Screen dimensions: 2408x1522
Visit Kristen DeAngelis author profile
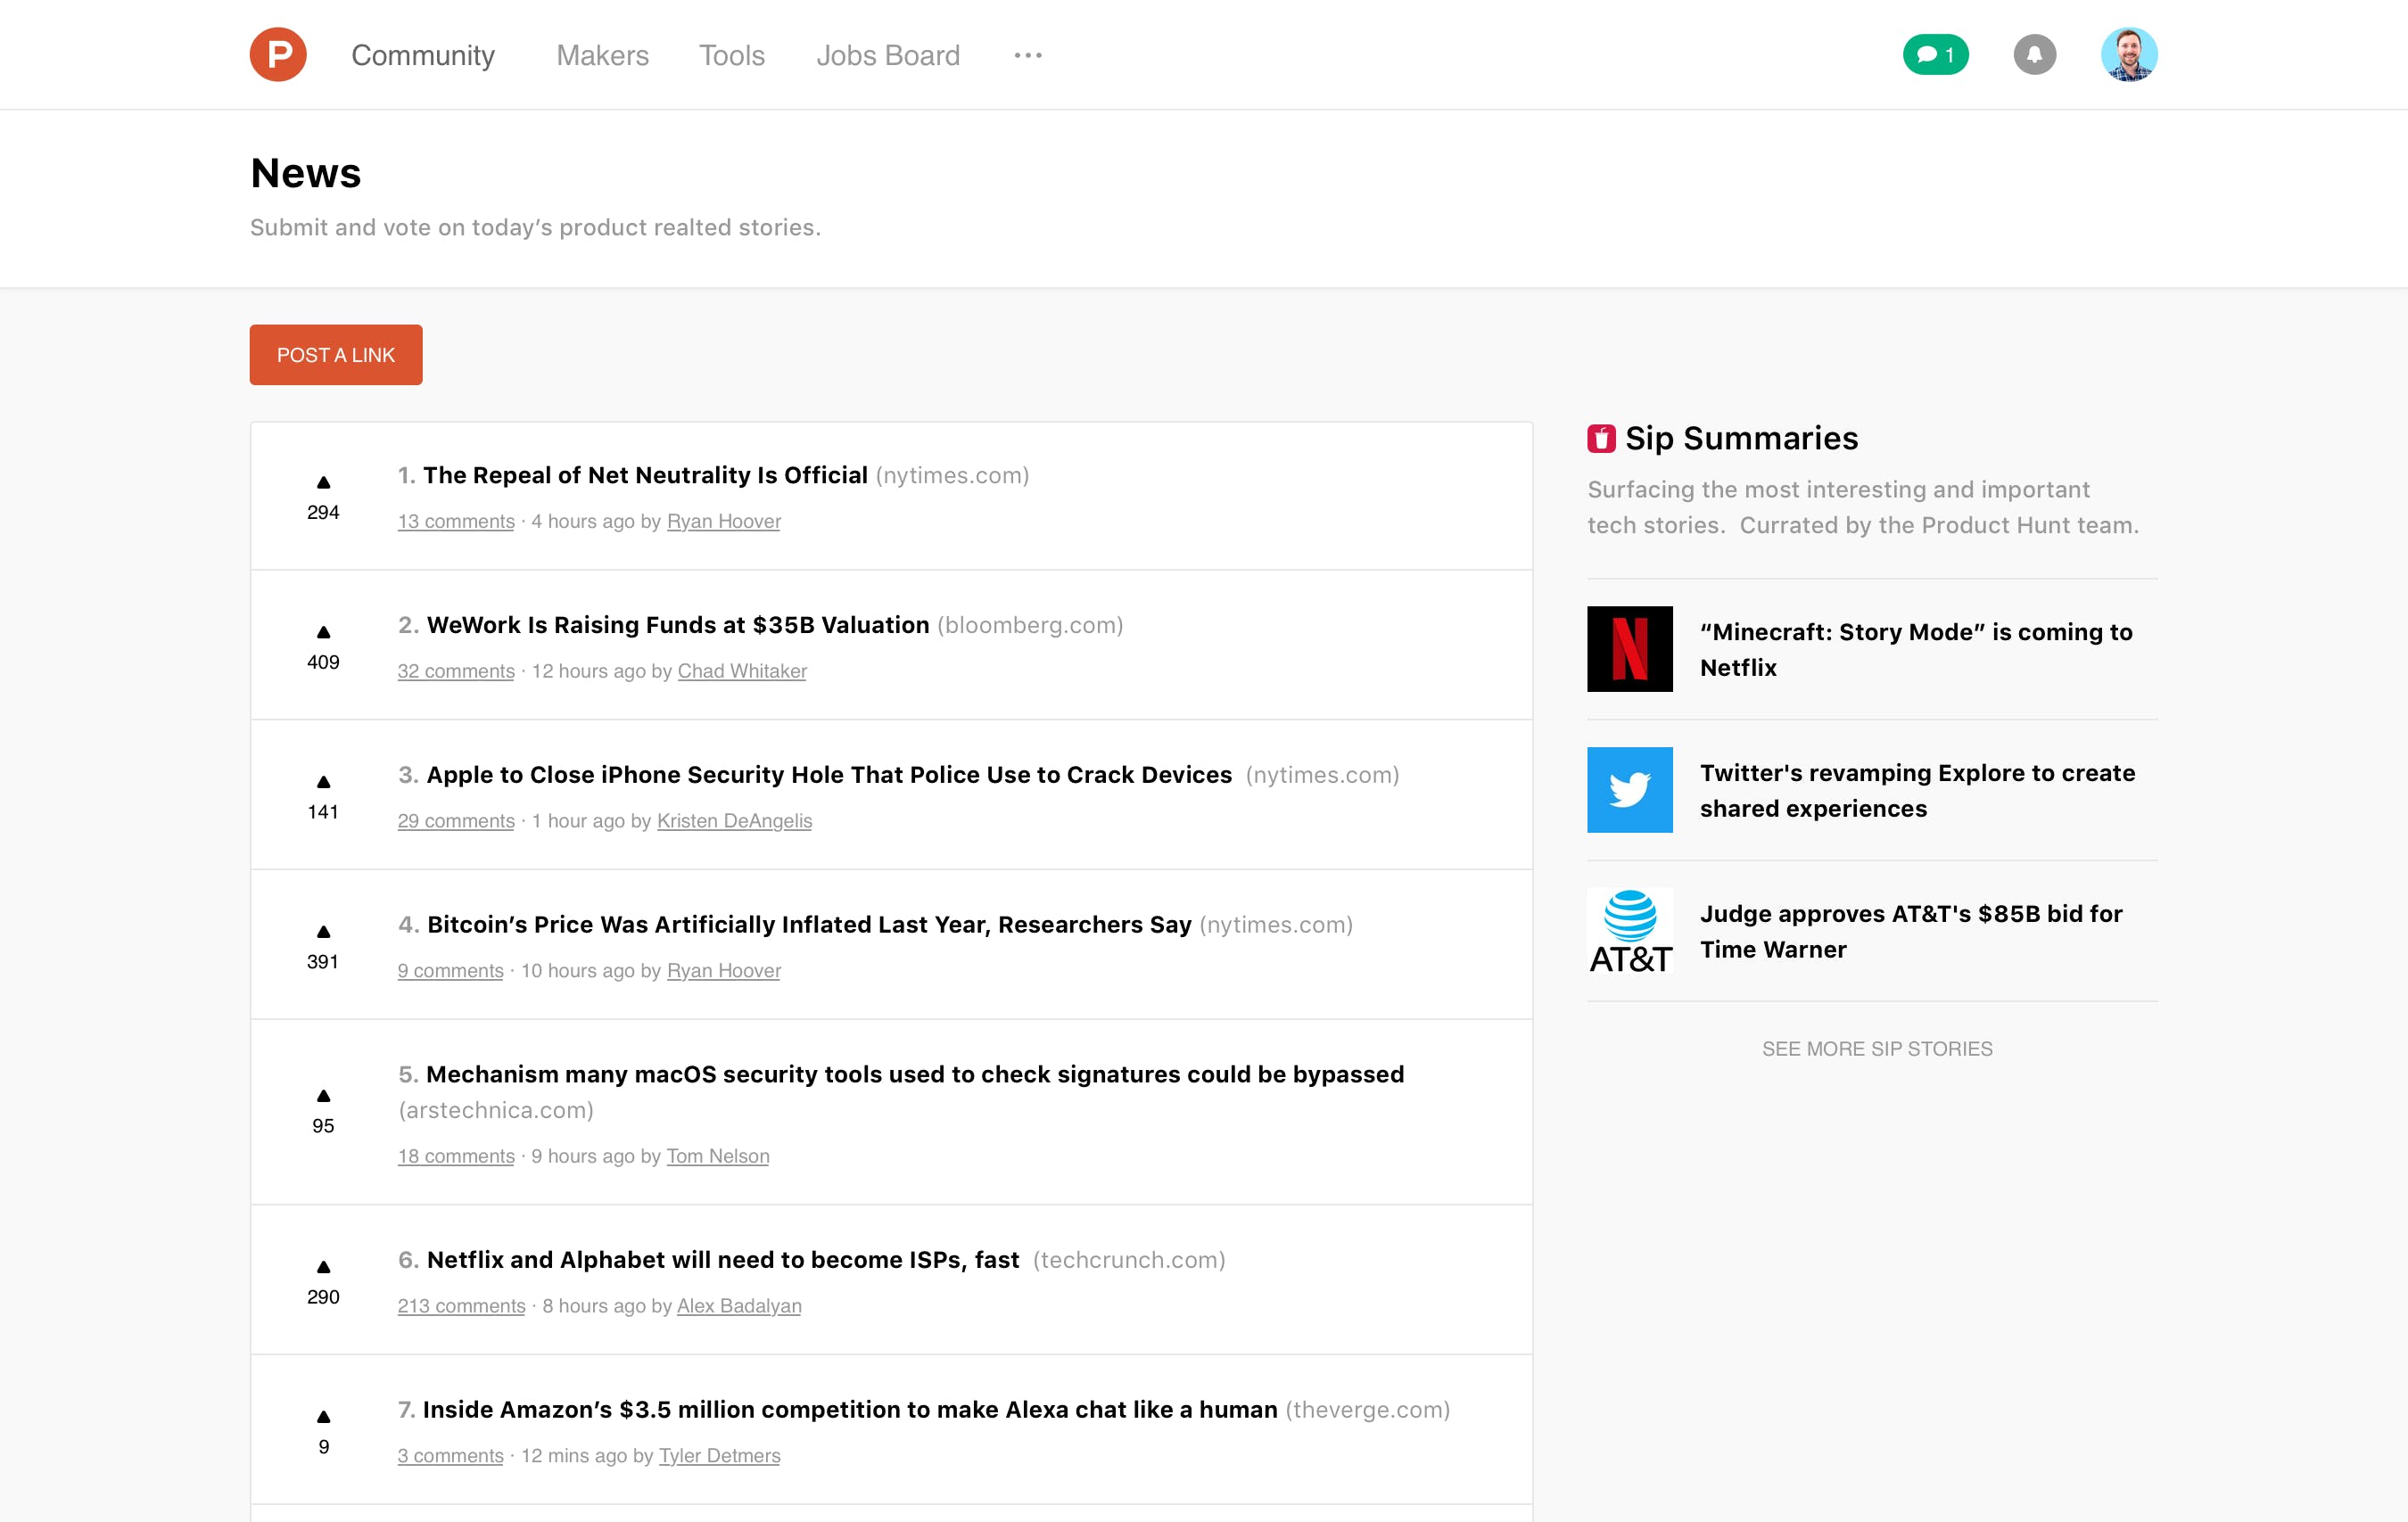pos(734,821)
